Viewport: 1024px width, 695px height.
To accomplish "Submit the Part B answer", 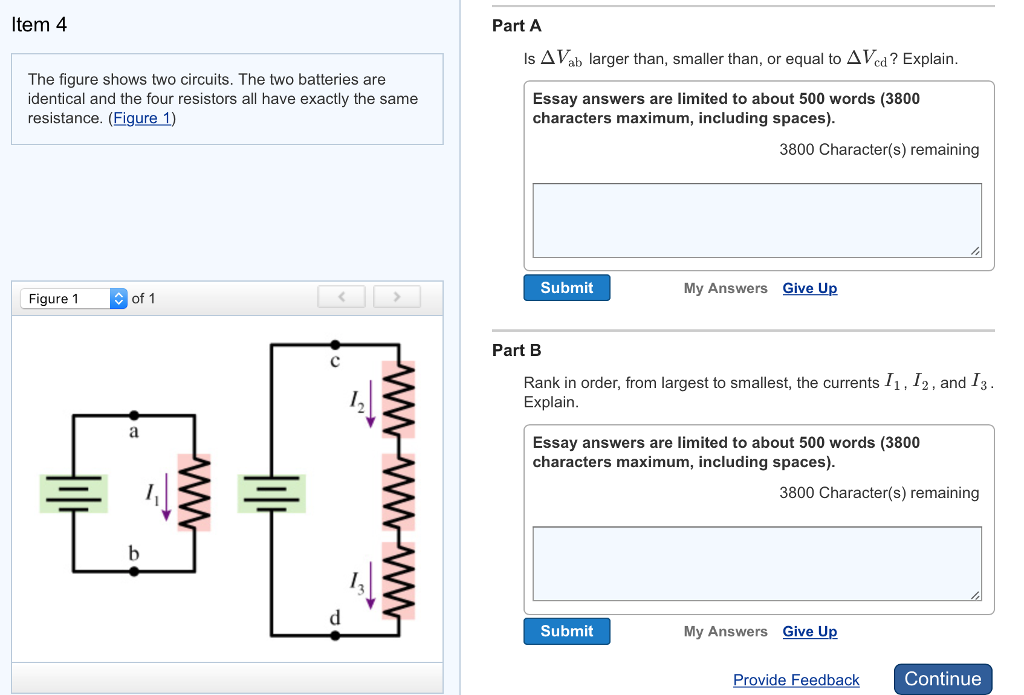I will click(x=566, y=631).
